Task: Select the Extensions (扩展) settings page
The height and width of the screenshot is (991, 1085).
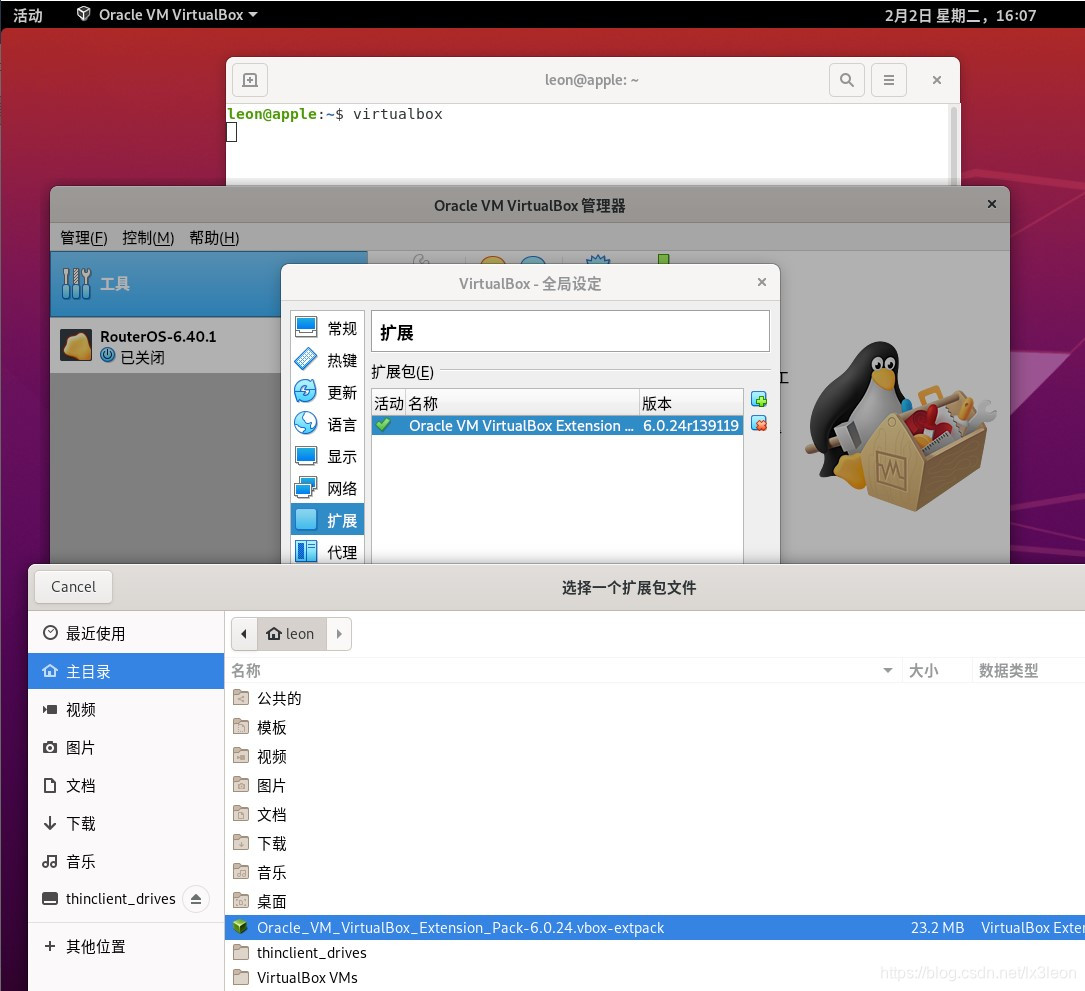Action: 327,520
